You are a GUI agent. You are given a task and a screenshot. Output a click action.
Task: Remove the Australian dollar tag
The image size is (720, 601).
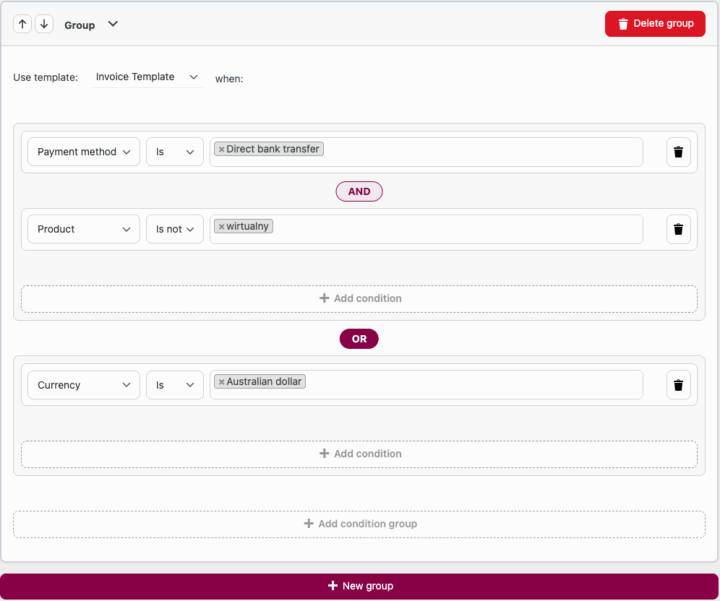coord(221,382)
